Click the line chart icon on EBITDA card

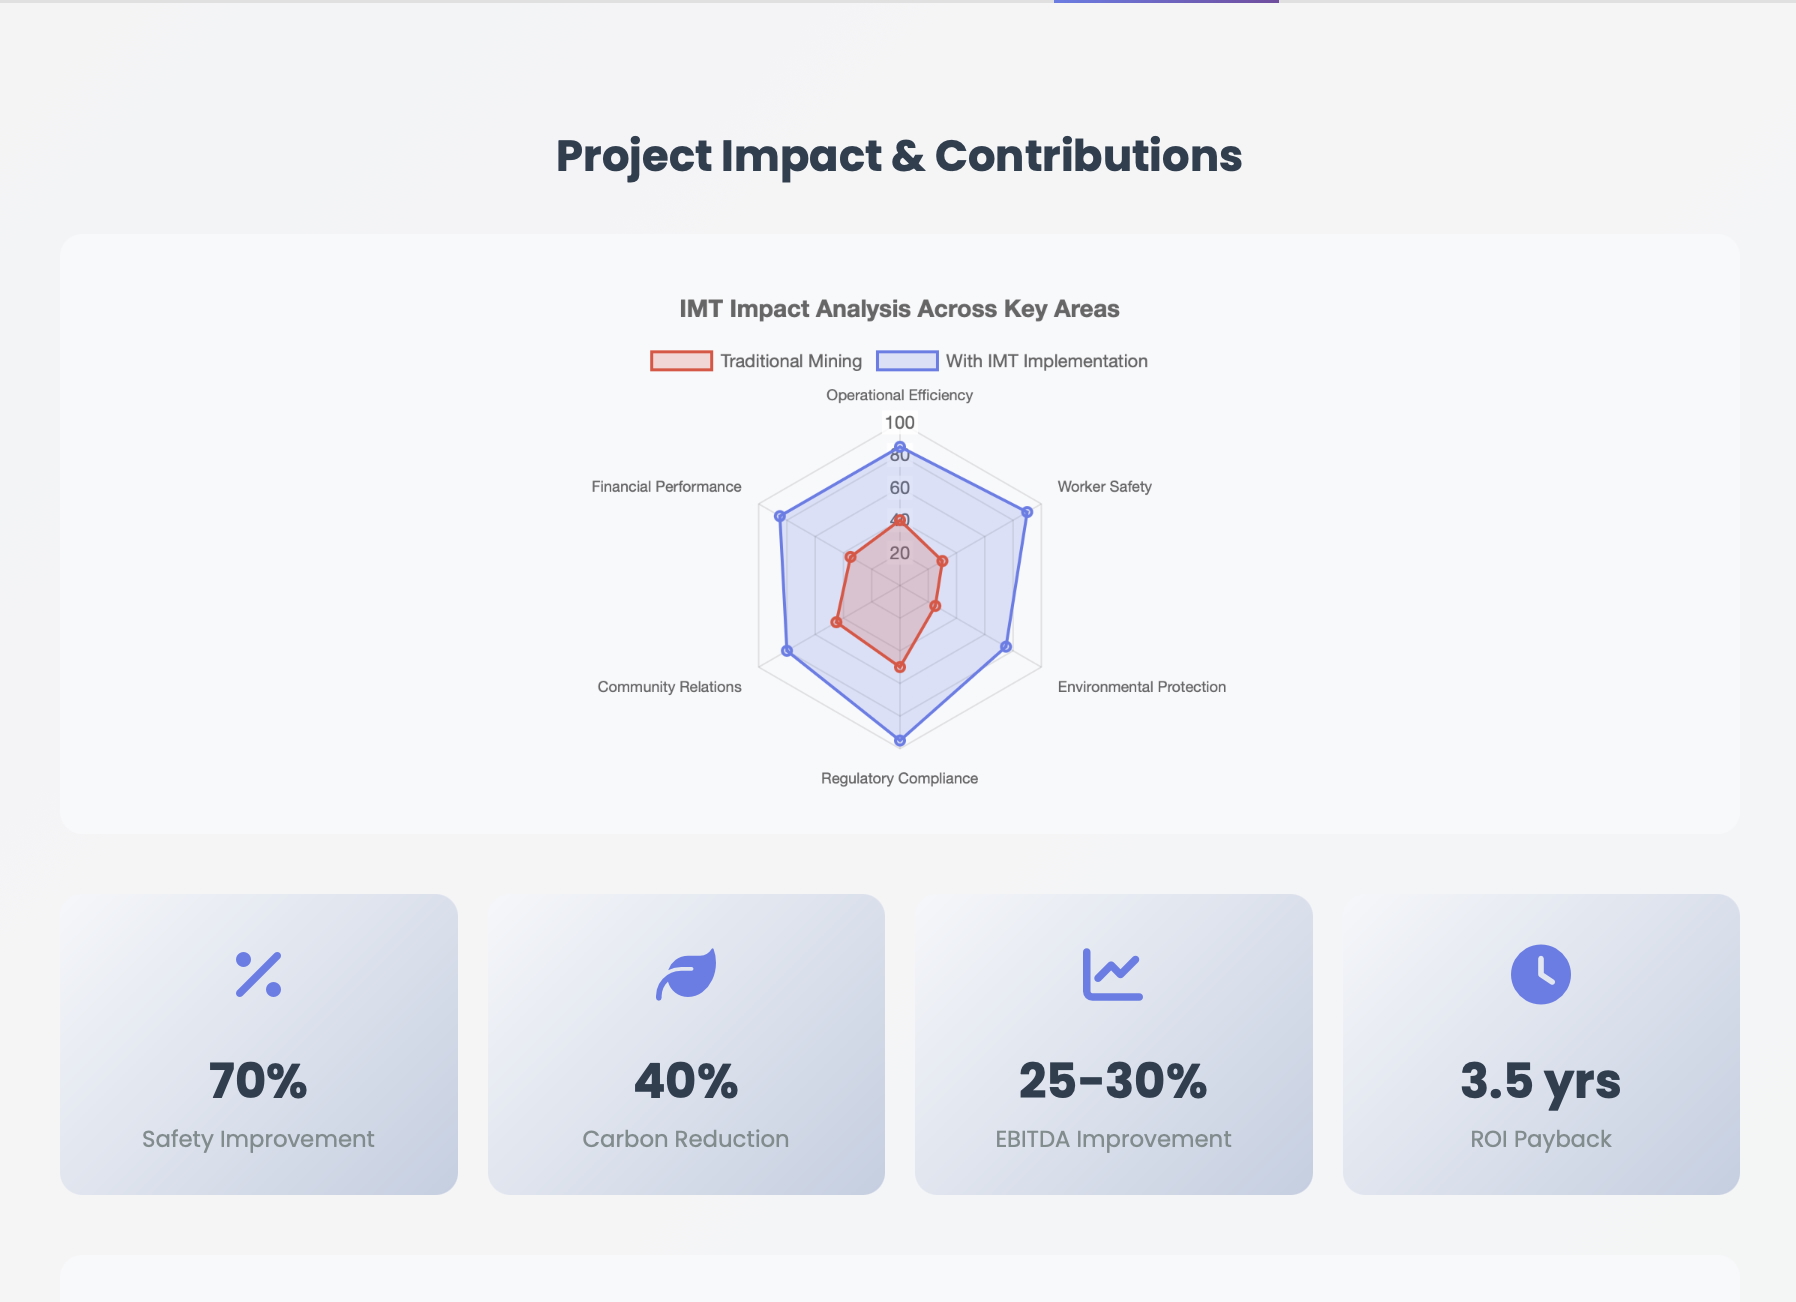click(1112, 974)
